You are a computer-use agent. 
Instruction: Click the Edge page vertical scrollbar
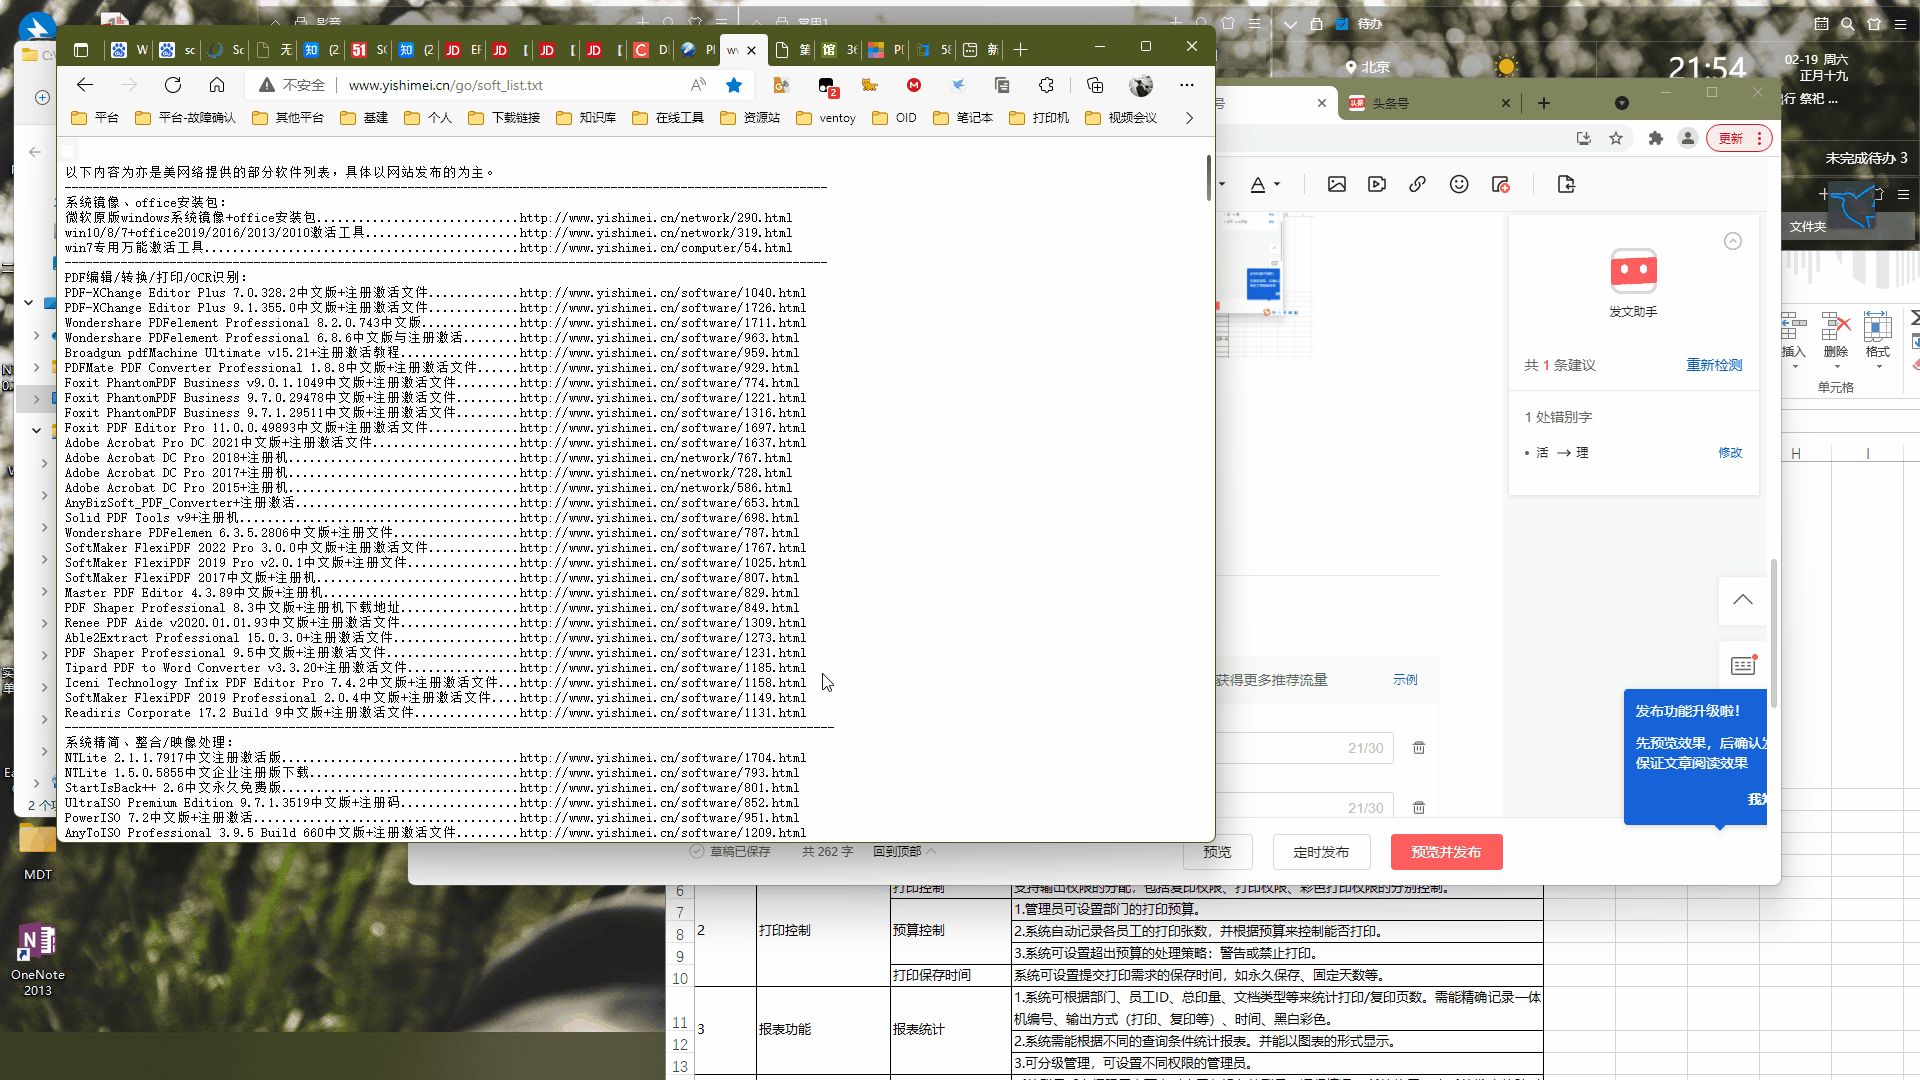point(1208,180)
